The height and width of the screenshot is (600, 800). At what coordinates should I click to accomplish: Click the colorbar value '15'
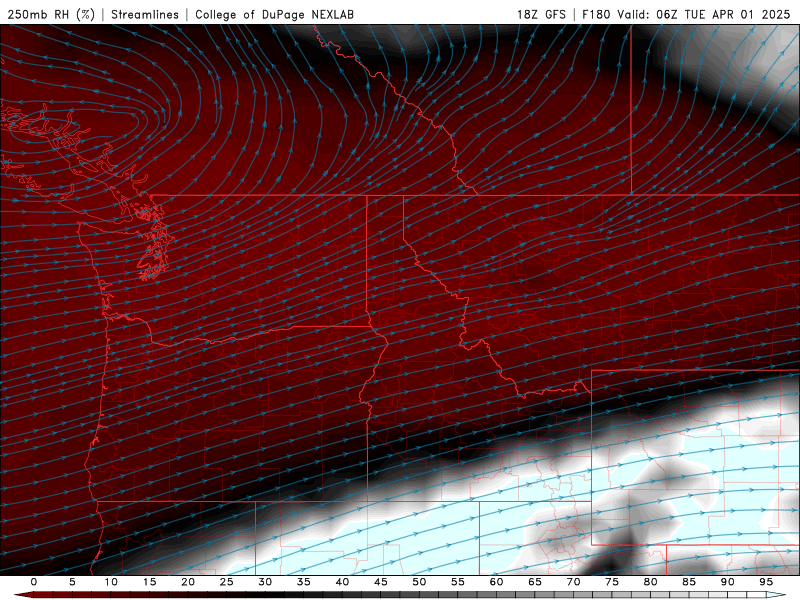[149, 582]
